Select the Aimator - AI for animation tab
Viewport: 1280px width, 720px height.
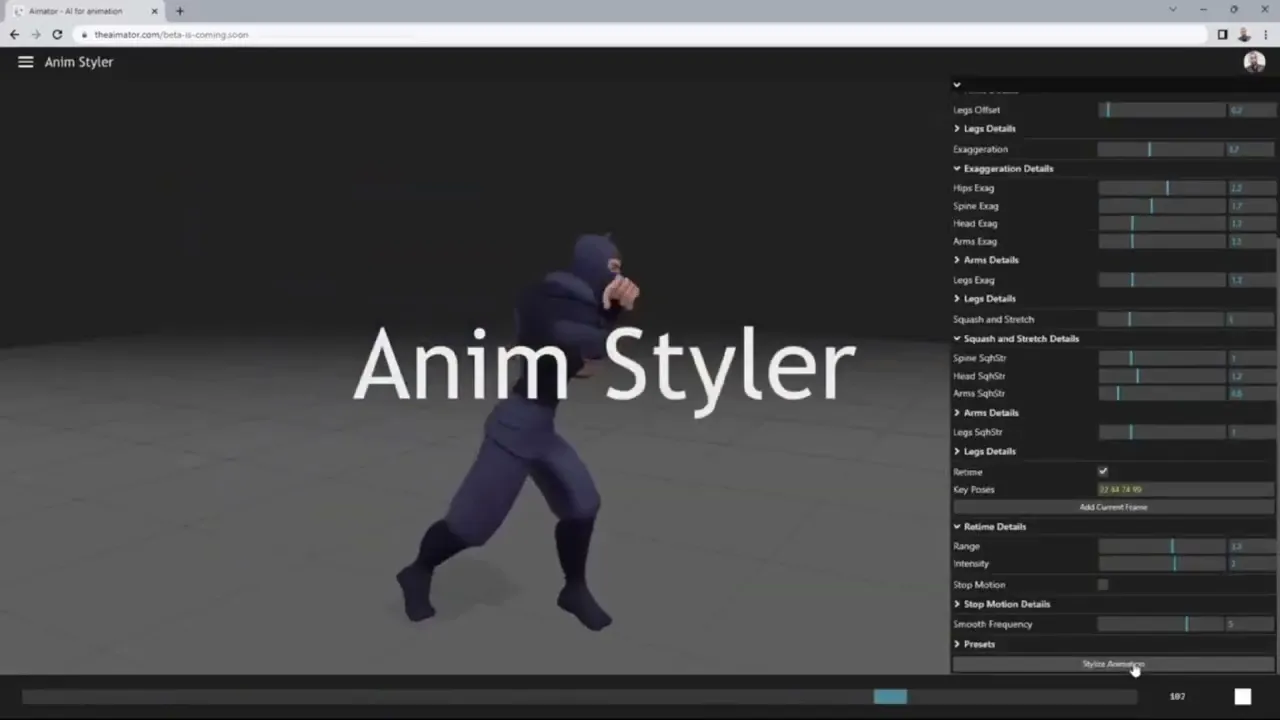point(83,11)
